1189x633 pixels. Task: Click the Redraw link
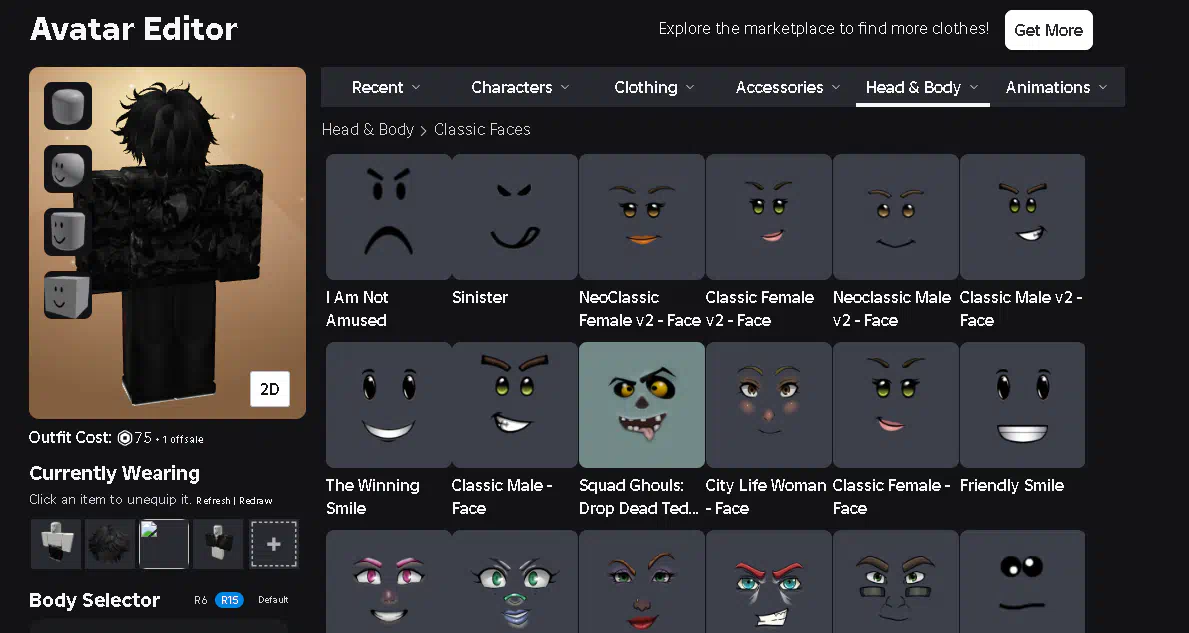click(256, 500)
